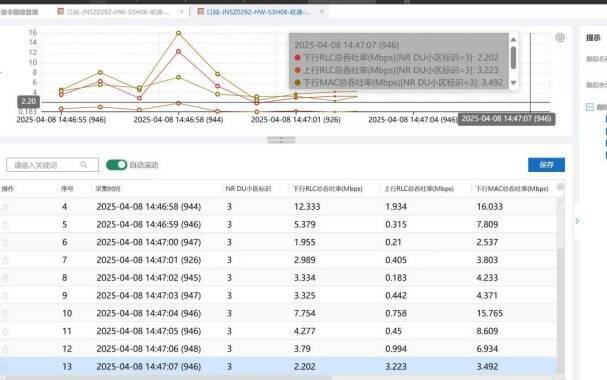The image size is (607, 380).
Task: Click the operation icon in row 9
Action: (5, 296)
